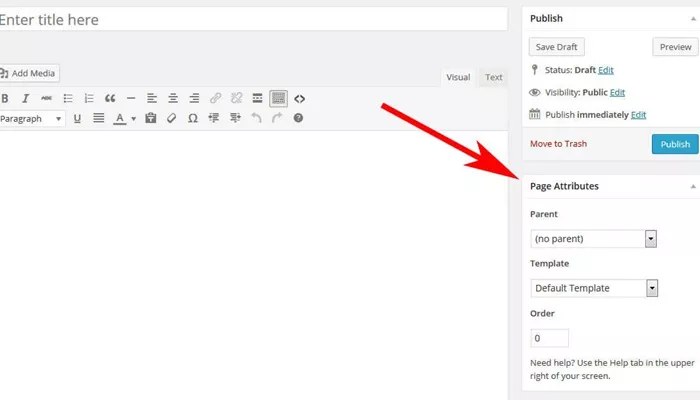Open the text color picker arrow
Screen dimensions: 700x400
(133, 119)
